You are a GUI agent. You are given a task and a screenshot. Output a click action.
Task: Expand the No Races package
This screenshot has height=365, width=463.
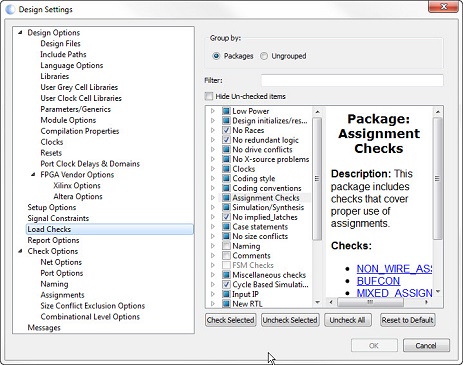point(213,130)
